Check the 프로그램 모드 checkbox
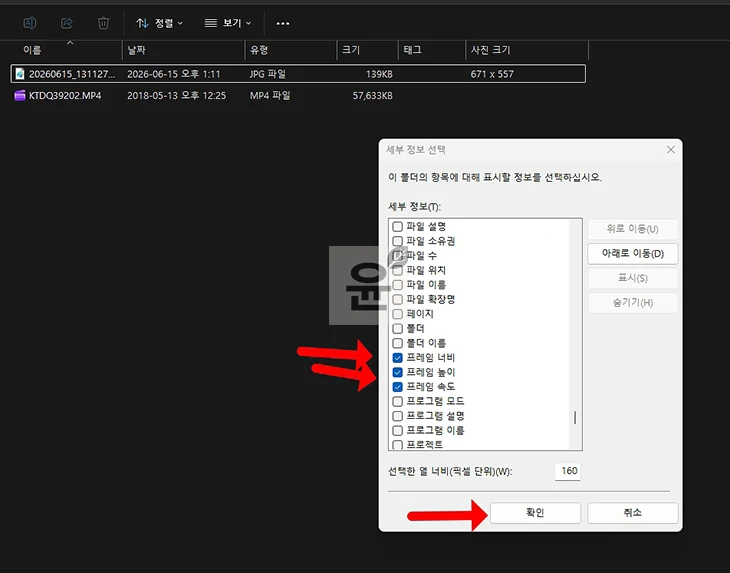This screenshot has height=573, width=730. [x=398, y=401]
